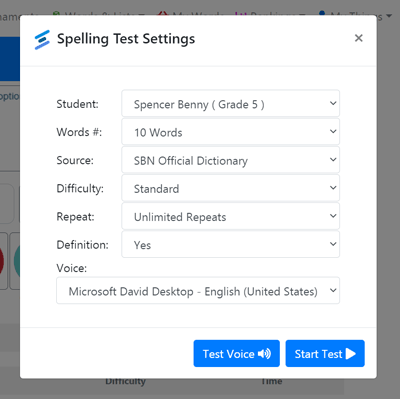Click the Start Test button
The image size is (400, 399).
click(x=325, y=354)
